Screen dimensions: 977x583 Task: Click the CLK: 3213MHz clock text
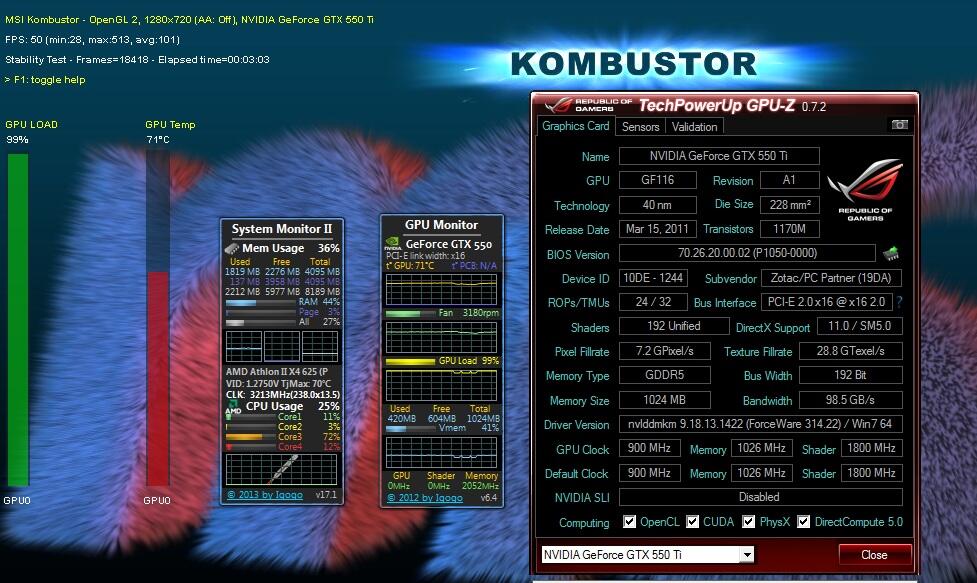283,394
